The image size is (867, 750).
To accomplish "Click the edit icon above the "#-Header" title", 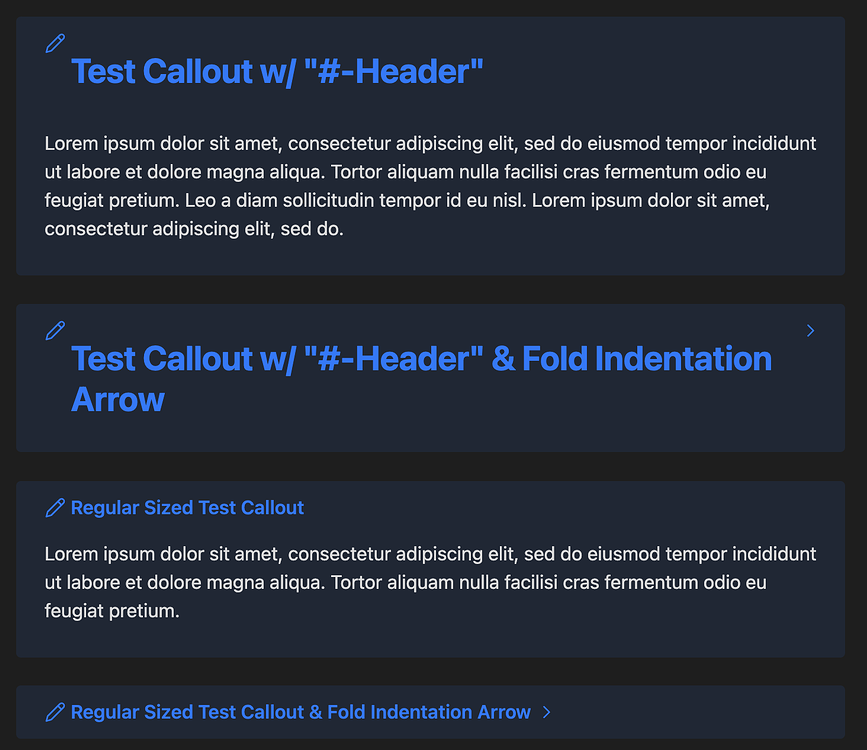I will click(55, 43).
